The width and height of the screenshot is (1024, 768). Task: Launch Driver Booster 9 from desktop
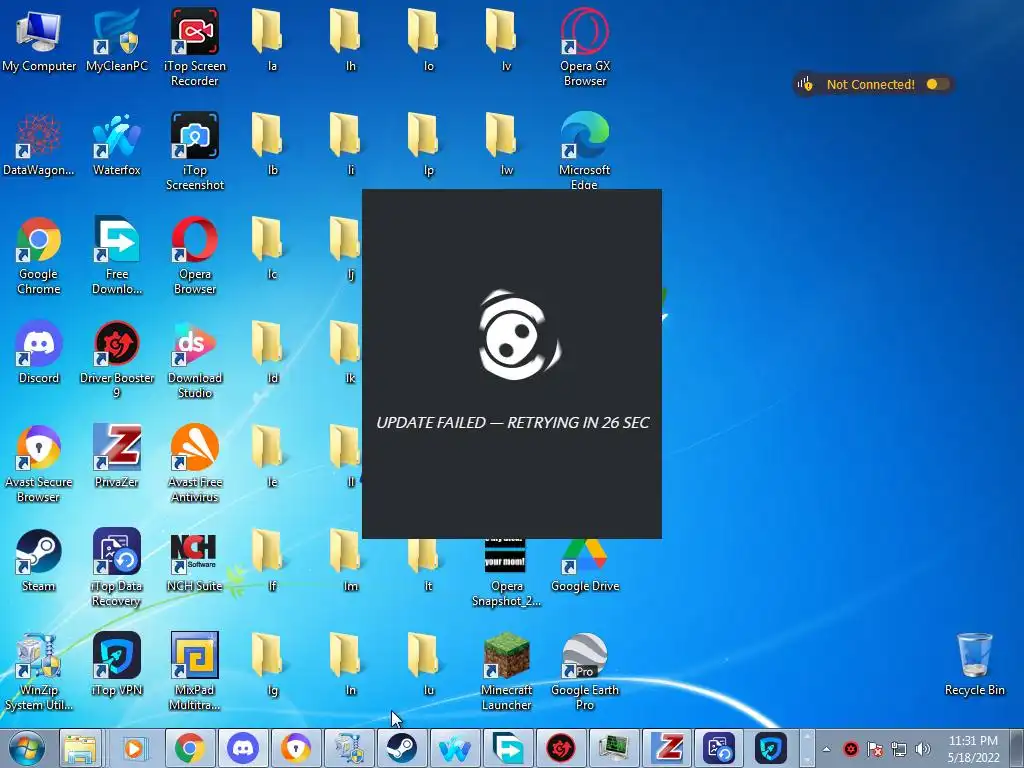tap(117, 359)
